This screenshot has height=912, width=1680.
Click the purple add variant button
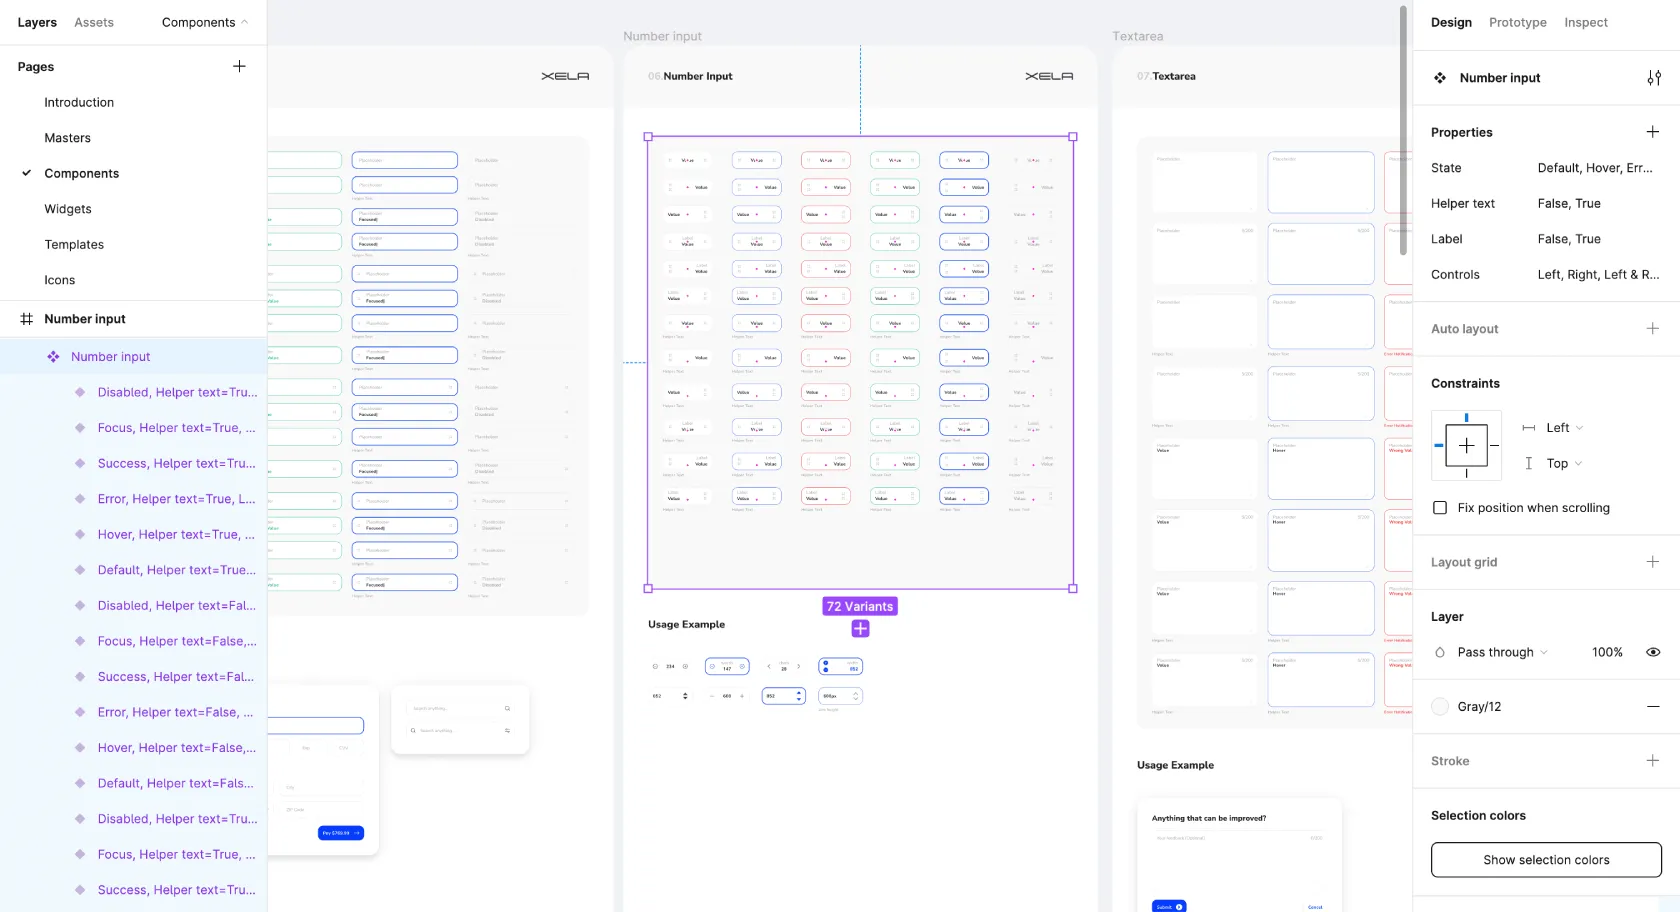click(860, 629)
